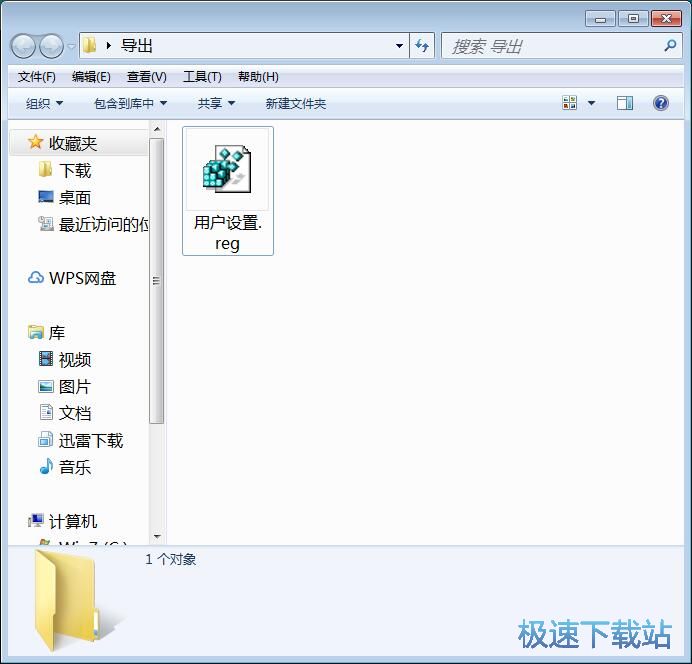Click the 文档 document icon
Image resolution: width=692 pixels, height=664 pixels.
point(46,412)
